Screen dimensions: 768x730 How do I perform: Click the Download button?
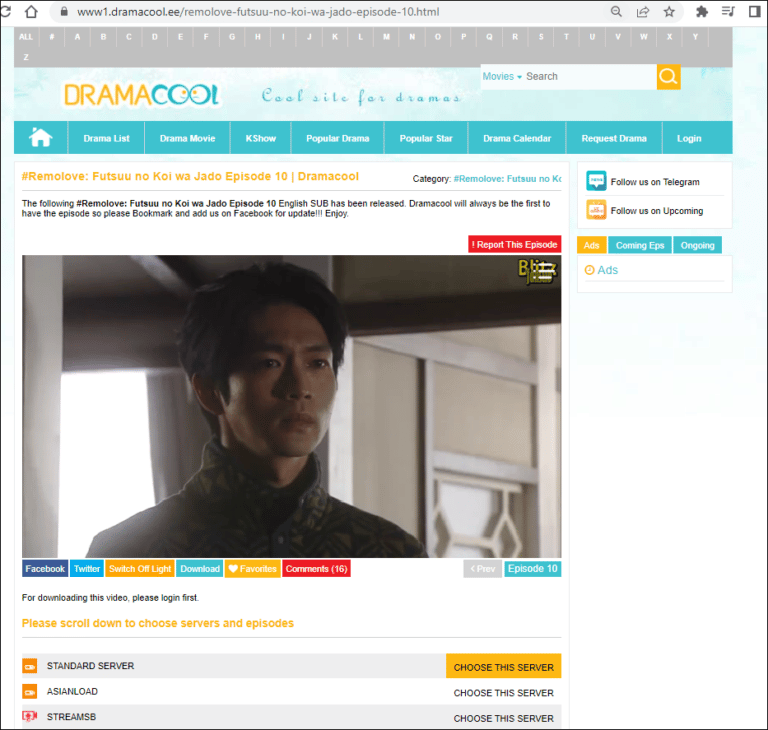(x=200, y=569)
